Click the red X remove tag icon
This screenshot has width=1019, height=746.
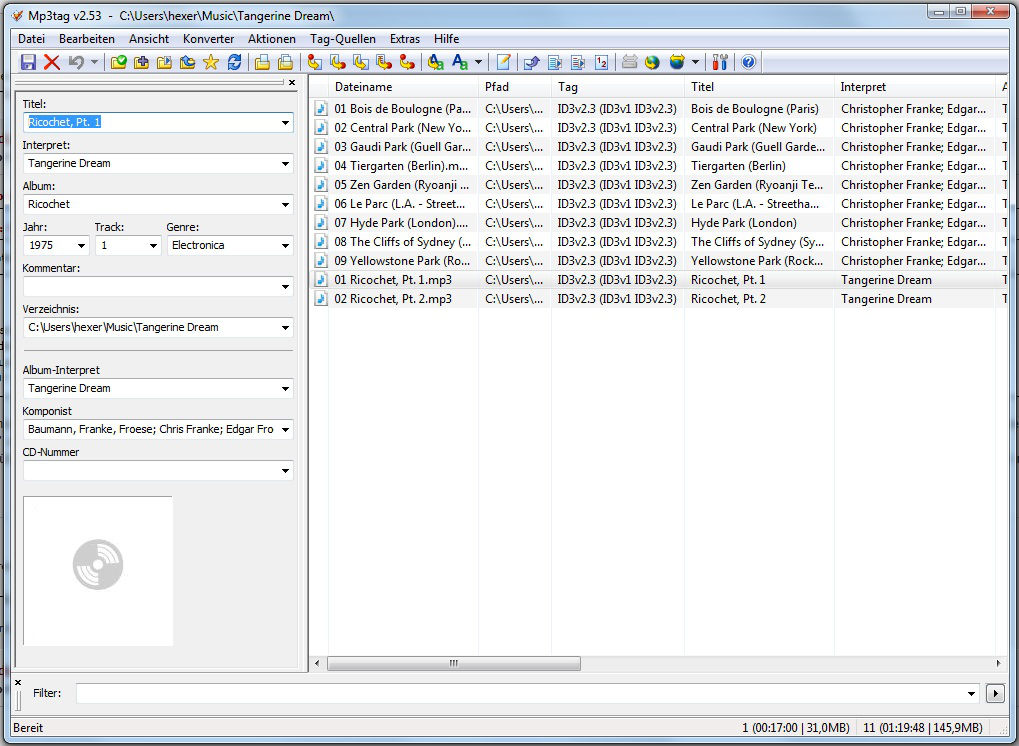point(52,62)
